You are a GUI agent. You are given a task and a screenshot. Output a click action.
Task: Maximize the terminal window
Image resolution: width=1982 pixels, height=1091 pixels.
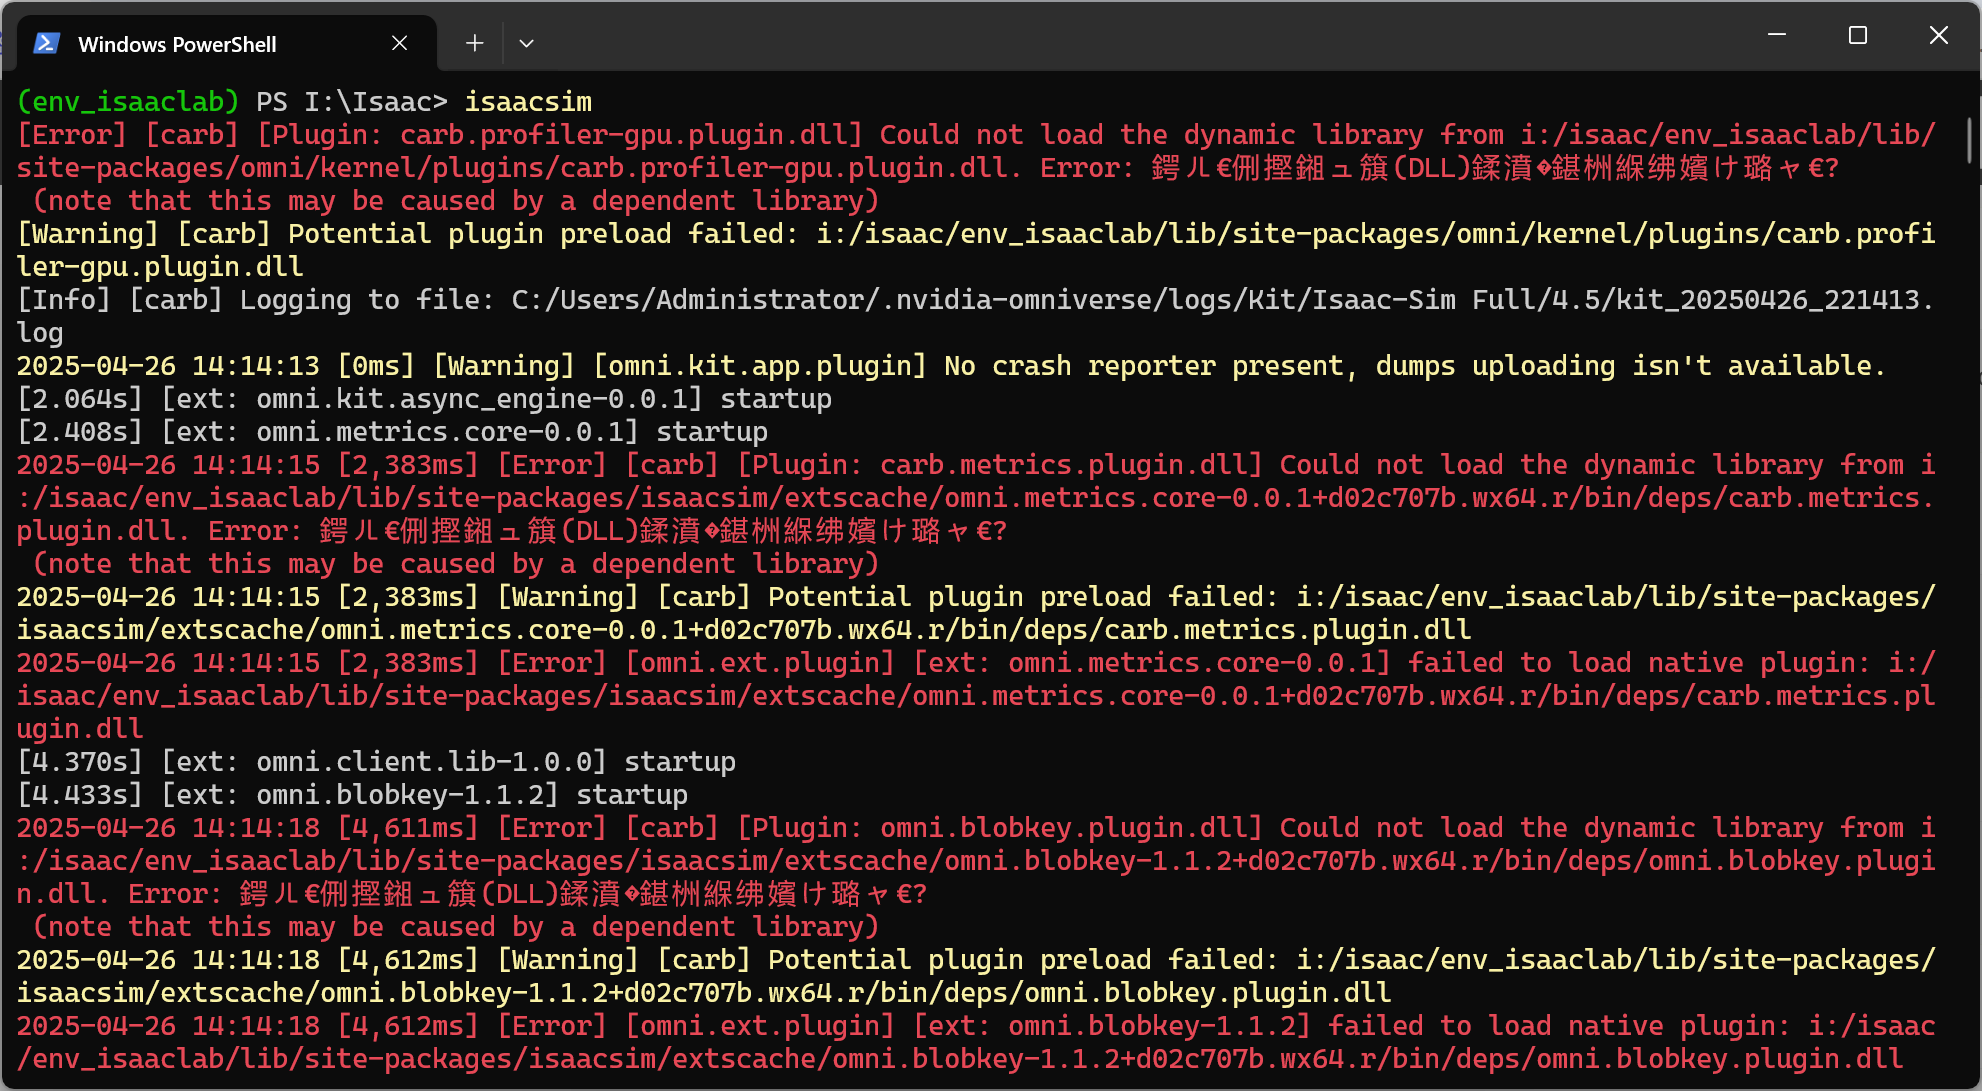1858,35
